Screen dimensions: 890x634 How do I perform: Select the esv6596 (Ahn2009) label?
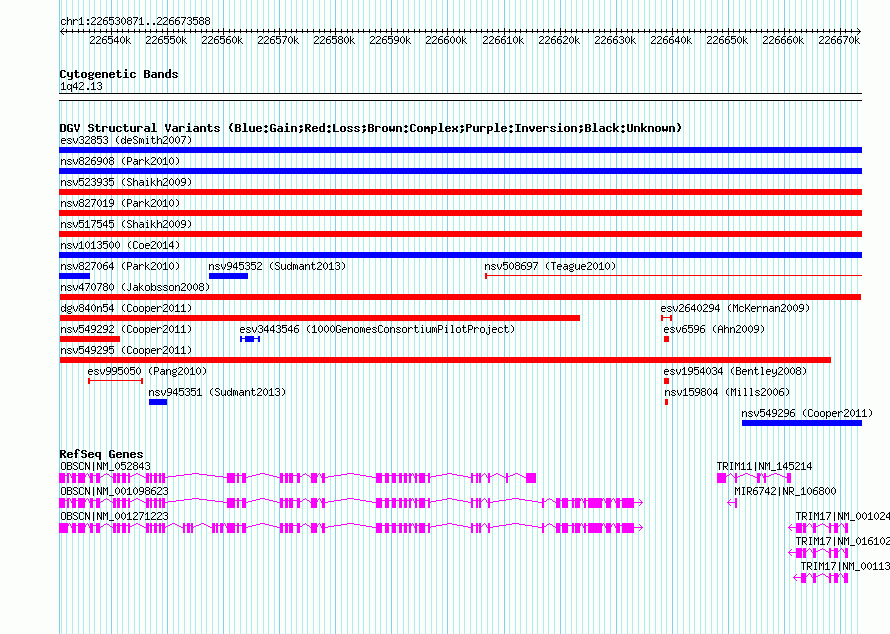pos(714,329)
